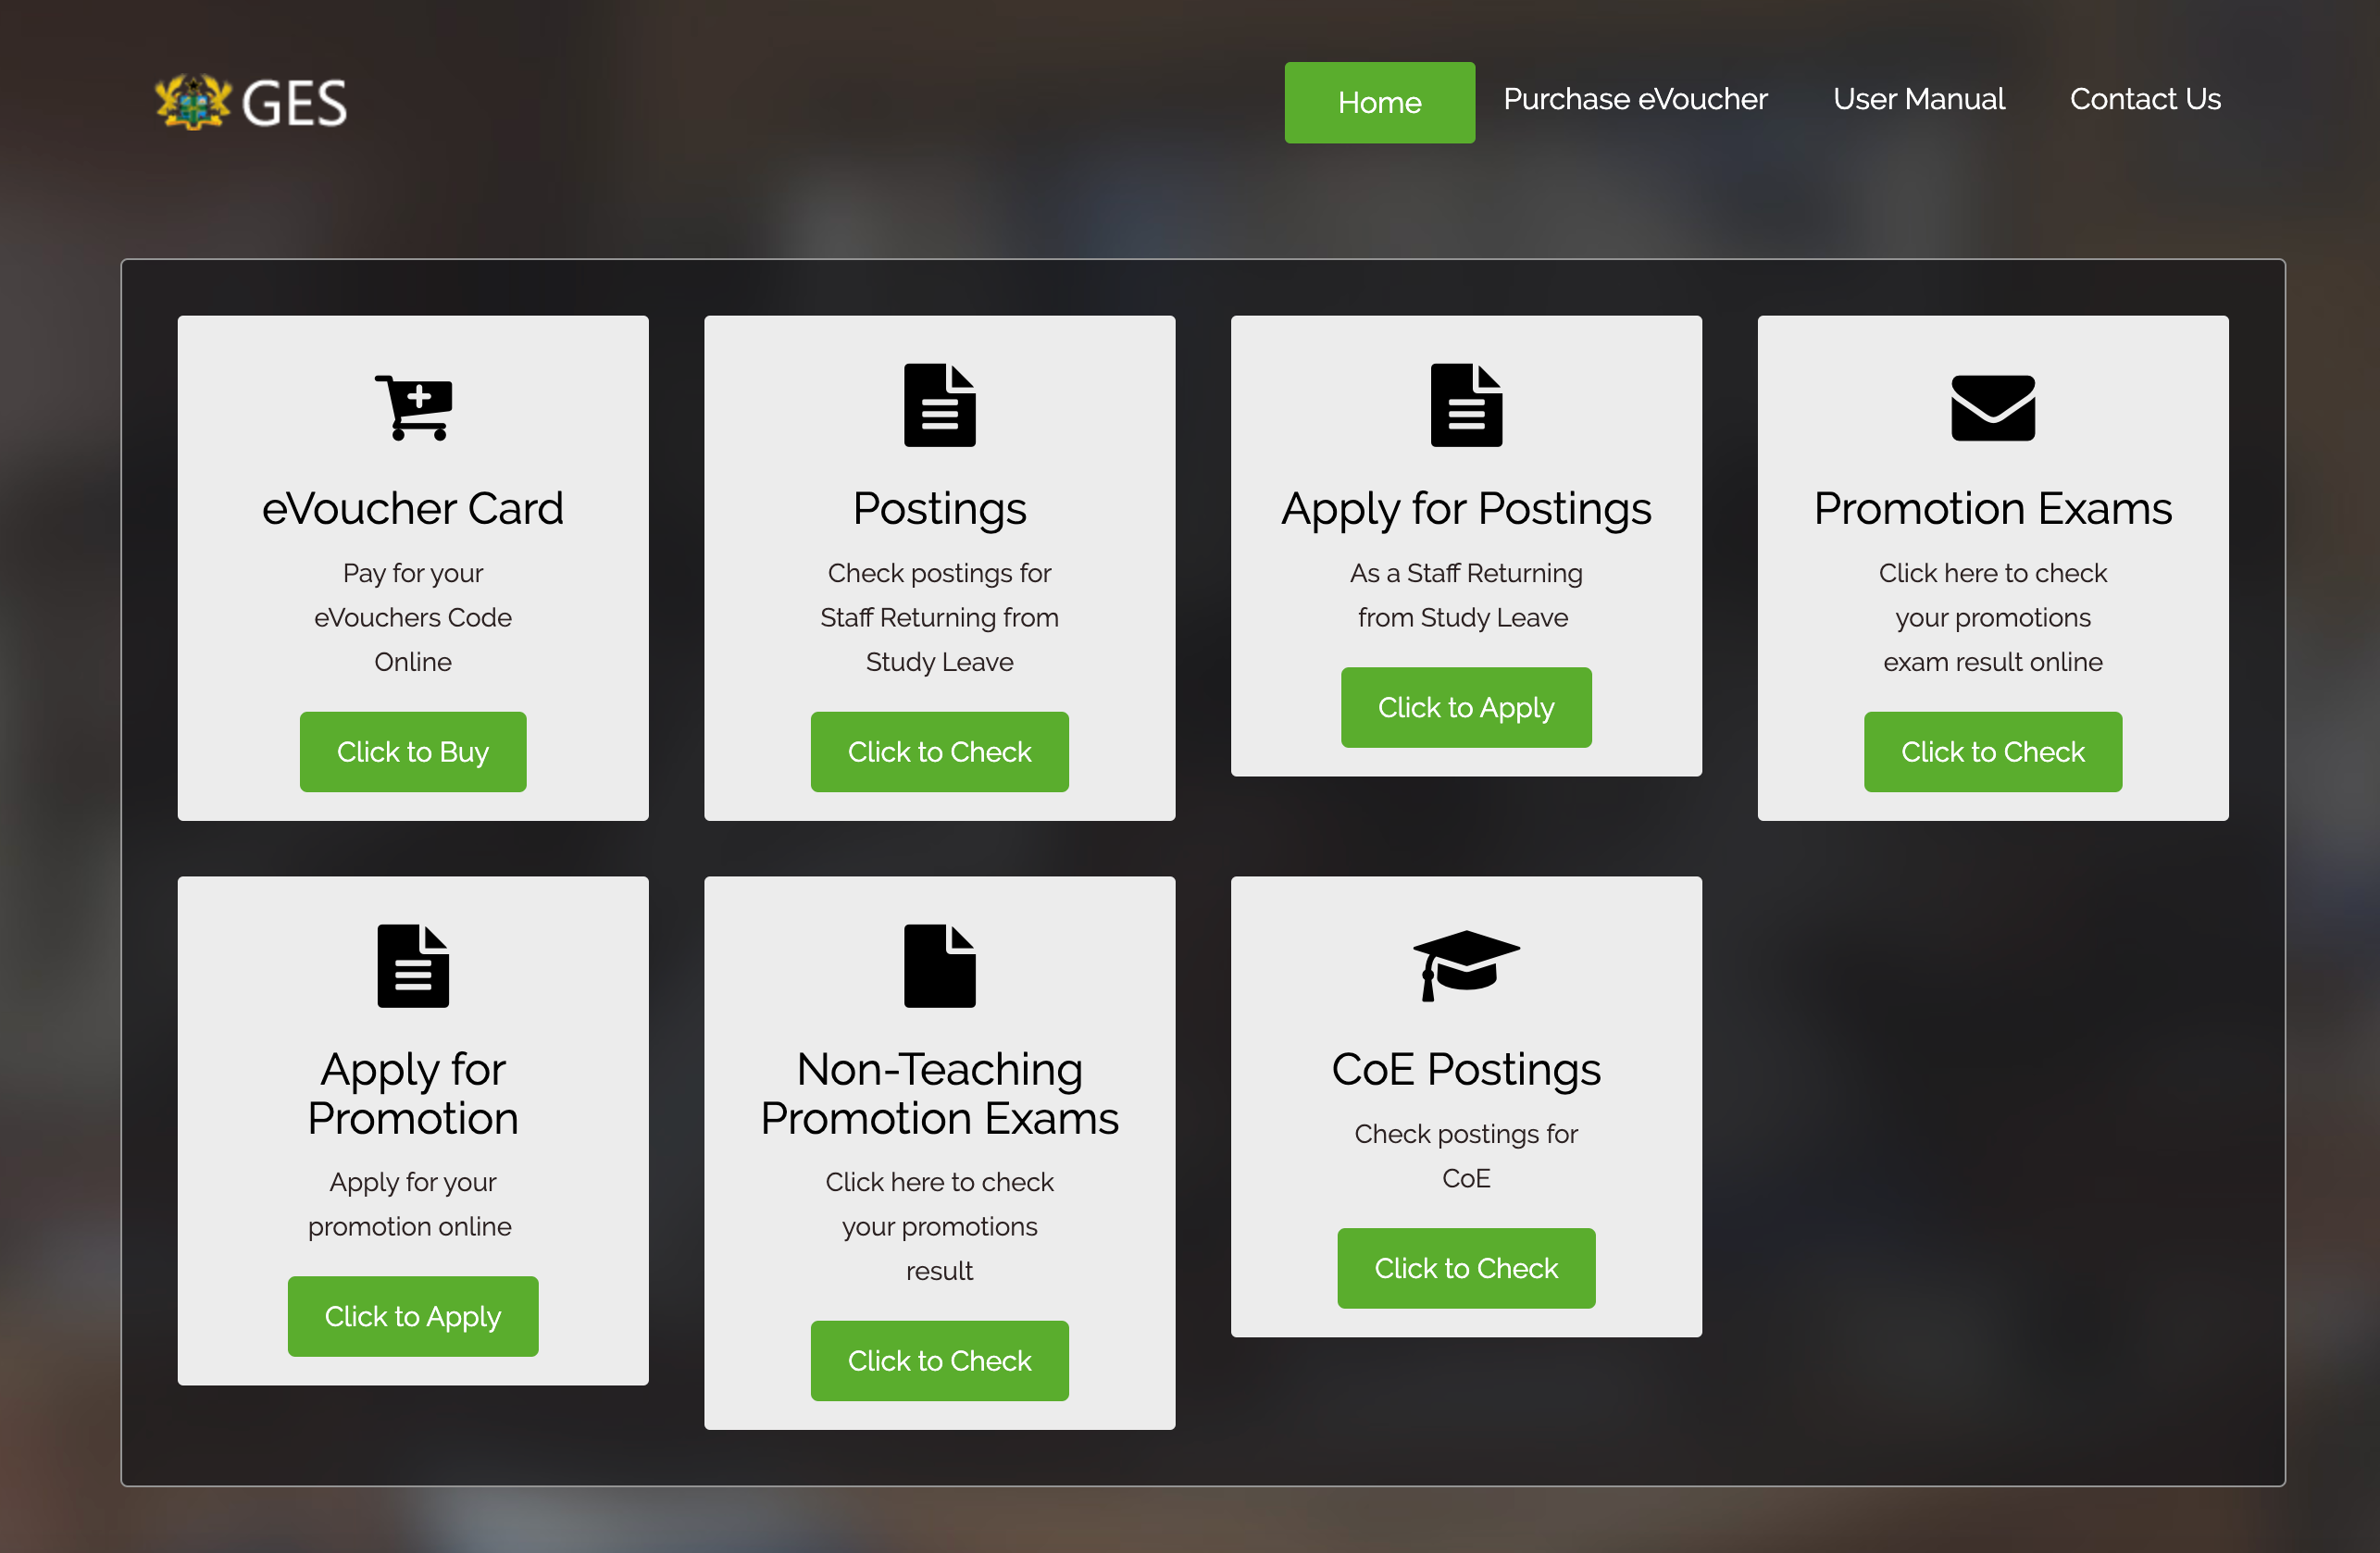Click the Non-Teaching Promotion Exams file icon
The width and height of the screenshot is (2380, 1553).
939,966
